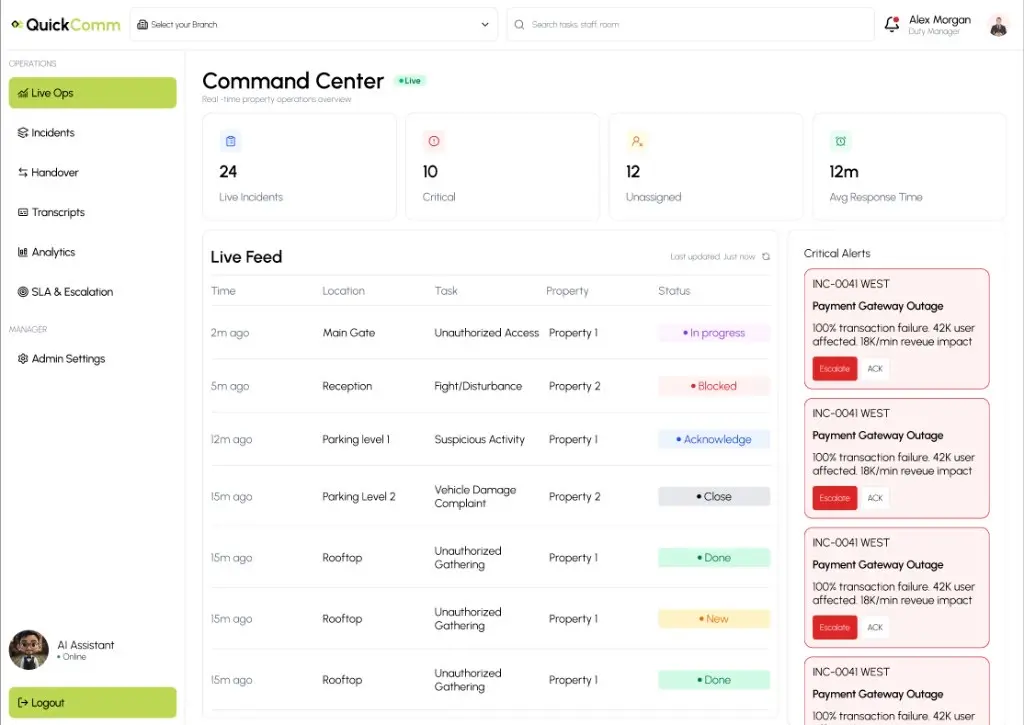Click the 12m ago timestamp

[231, 440]
